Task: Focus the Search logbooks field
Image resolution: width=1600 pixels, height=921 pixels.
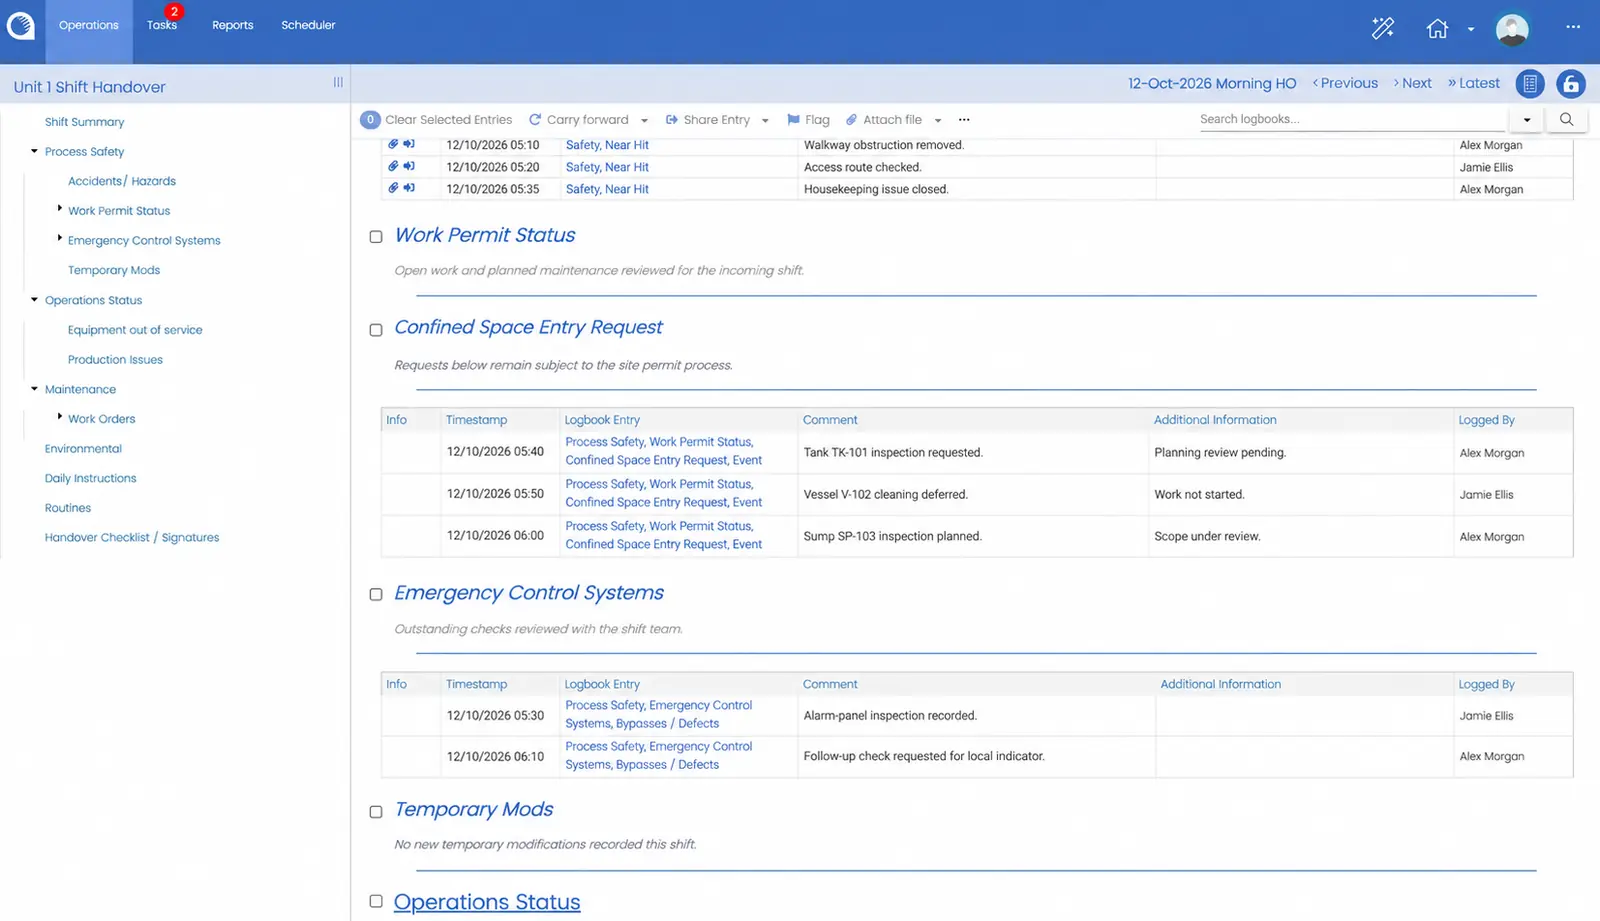Action: [x=1352, y=119]
